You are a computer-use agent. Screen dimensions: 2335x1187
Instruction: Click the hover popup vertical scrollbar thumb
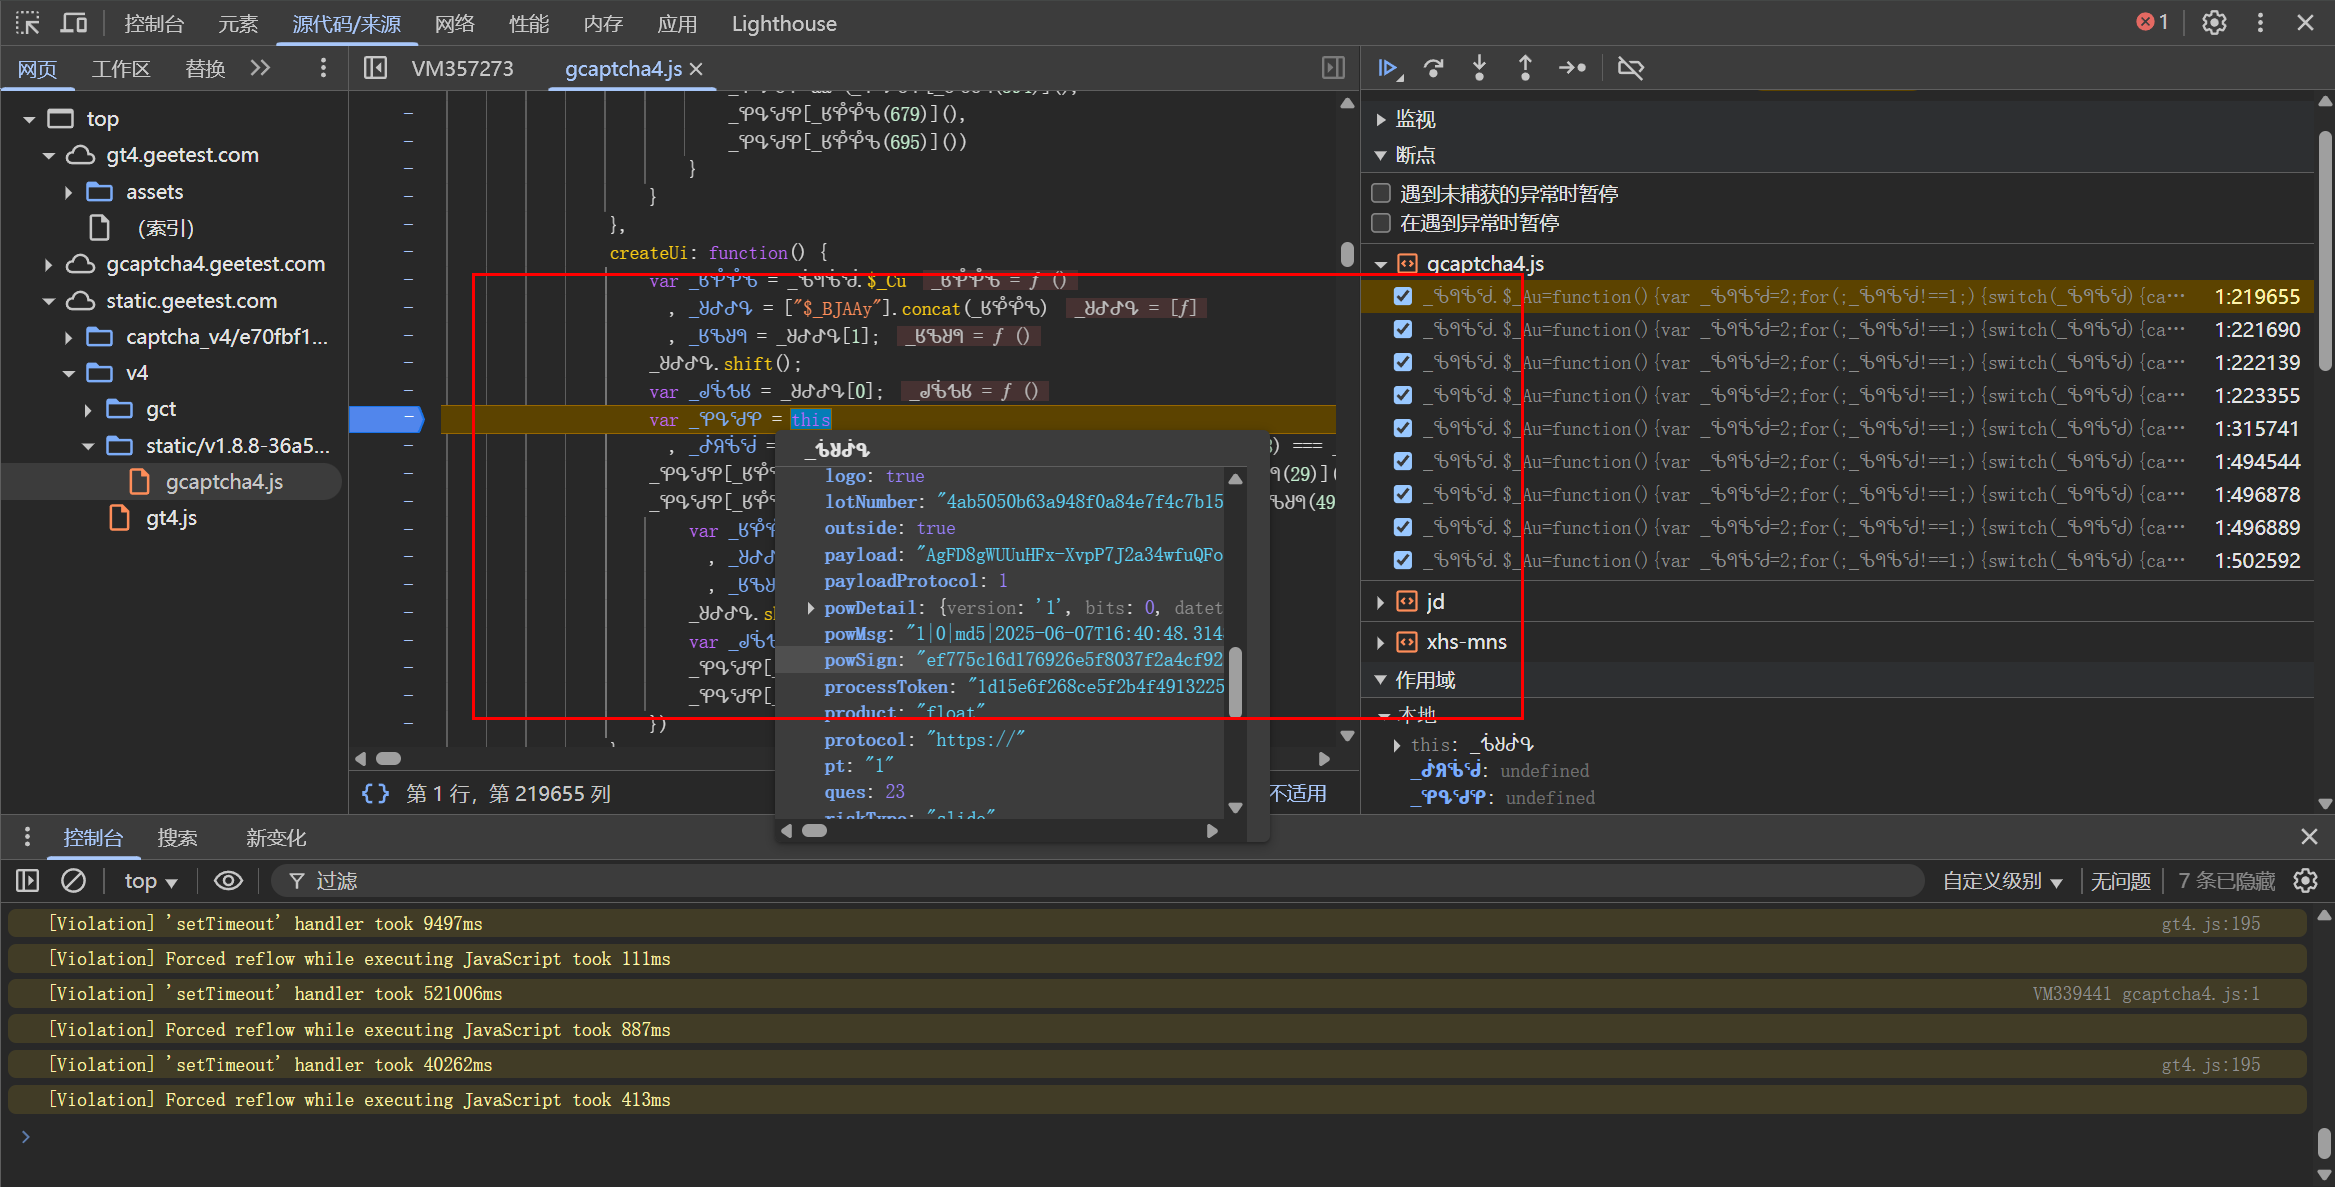pos(1236,682)
